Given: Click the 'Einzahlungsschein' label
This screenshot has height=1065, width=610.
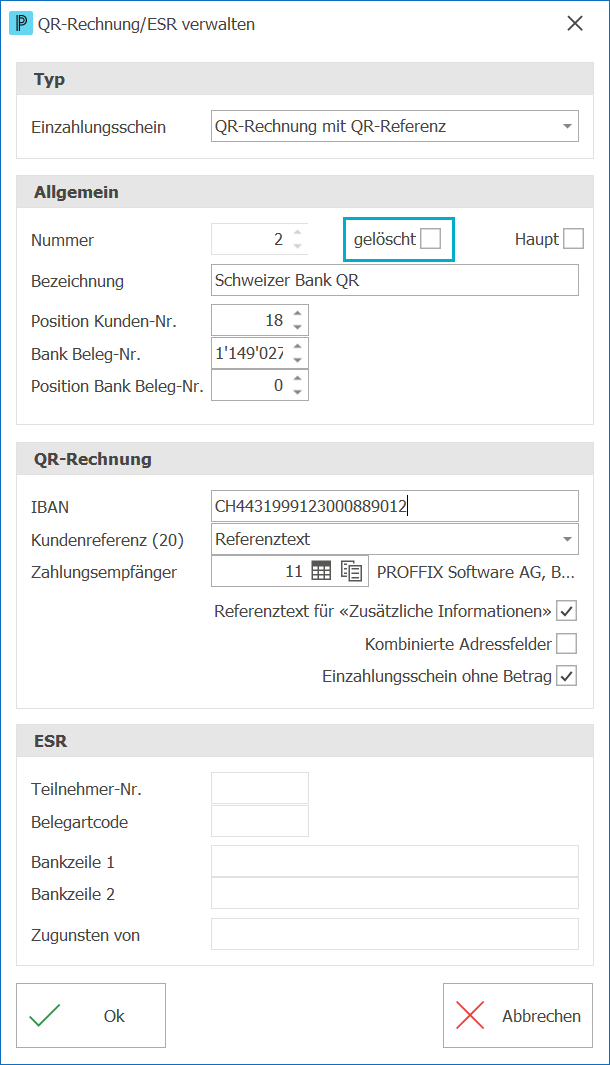Looking at the screenshot, I should [98, 127].
